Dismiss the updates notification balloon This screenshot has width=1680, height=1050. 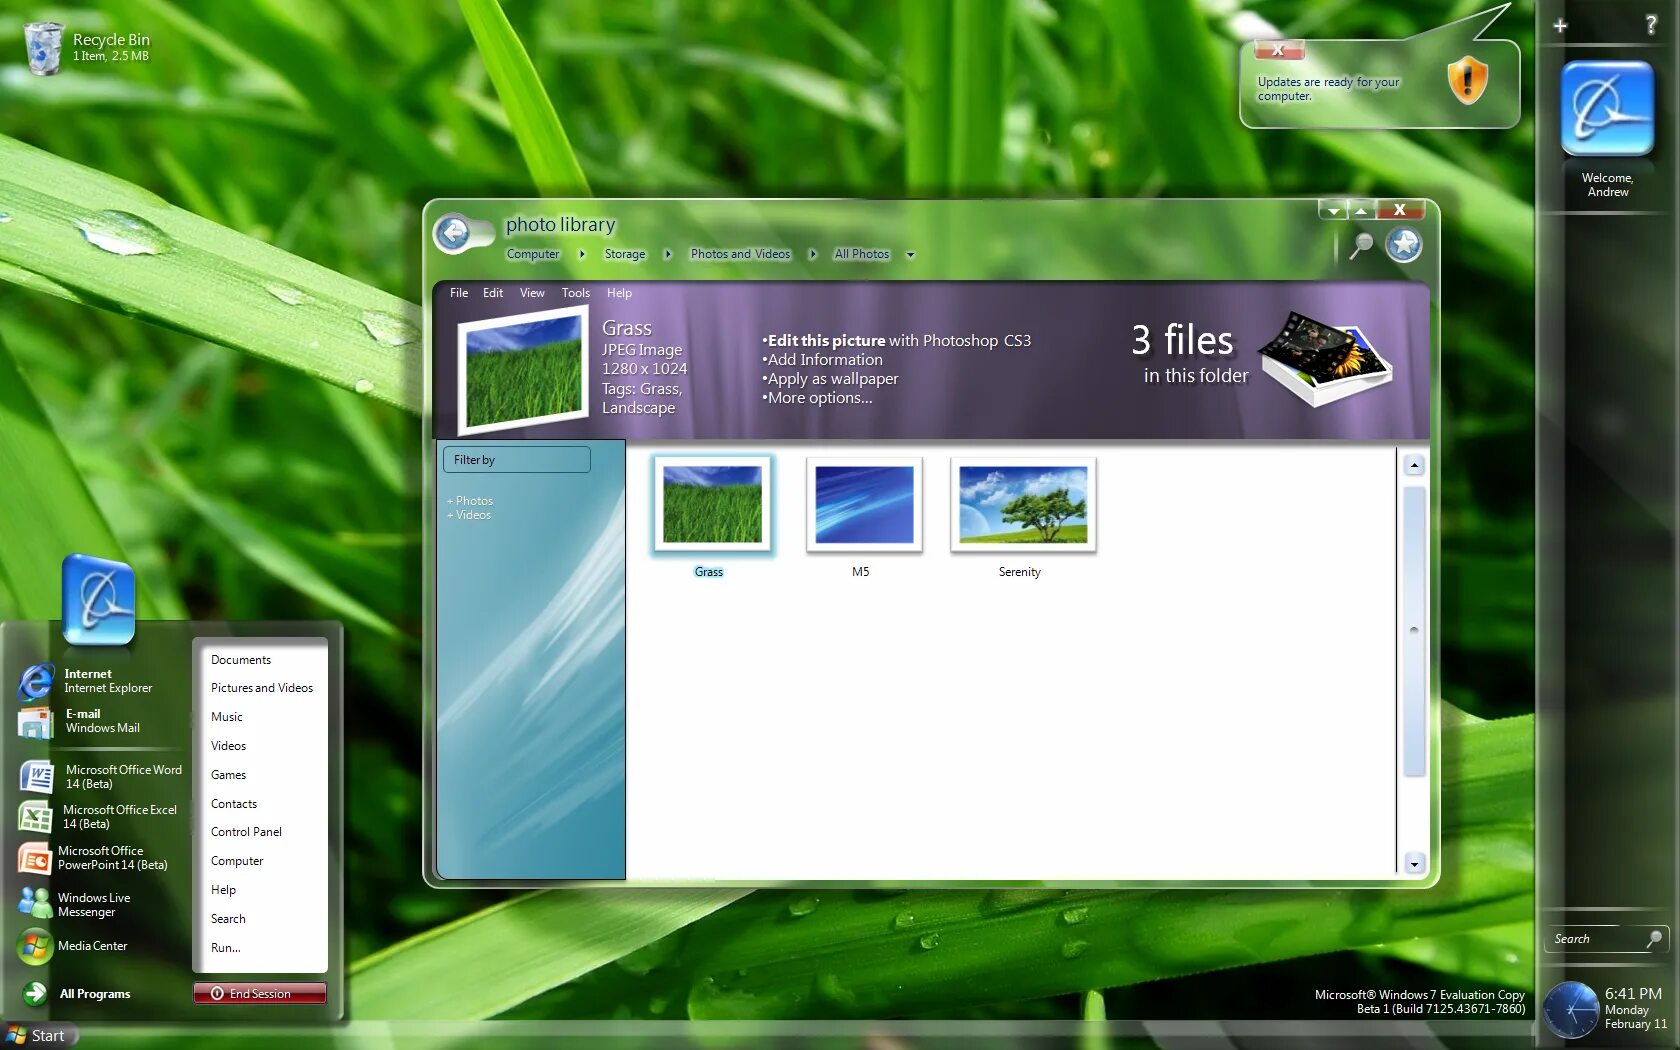tap(1278, 49)
